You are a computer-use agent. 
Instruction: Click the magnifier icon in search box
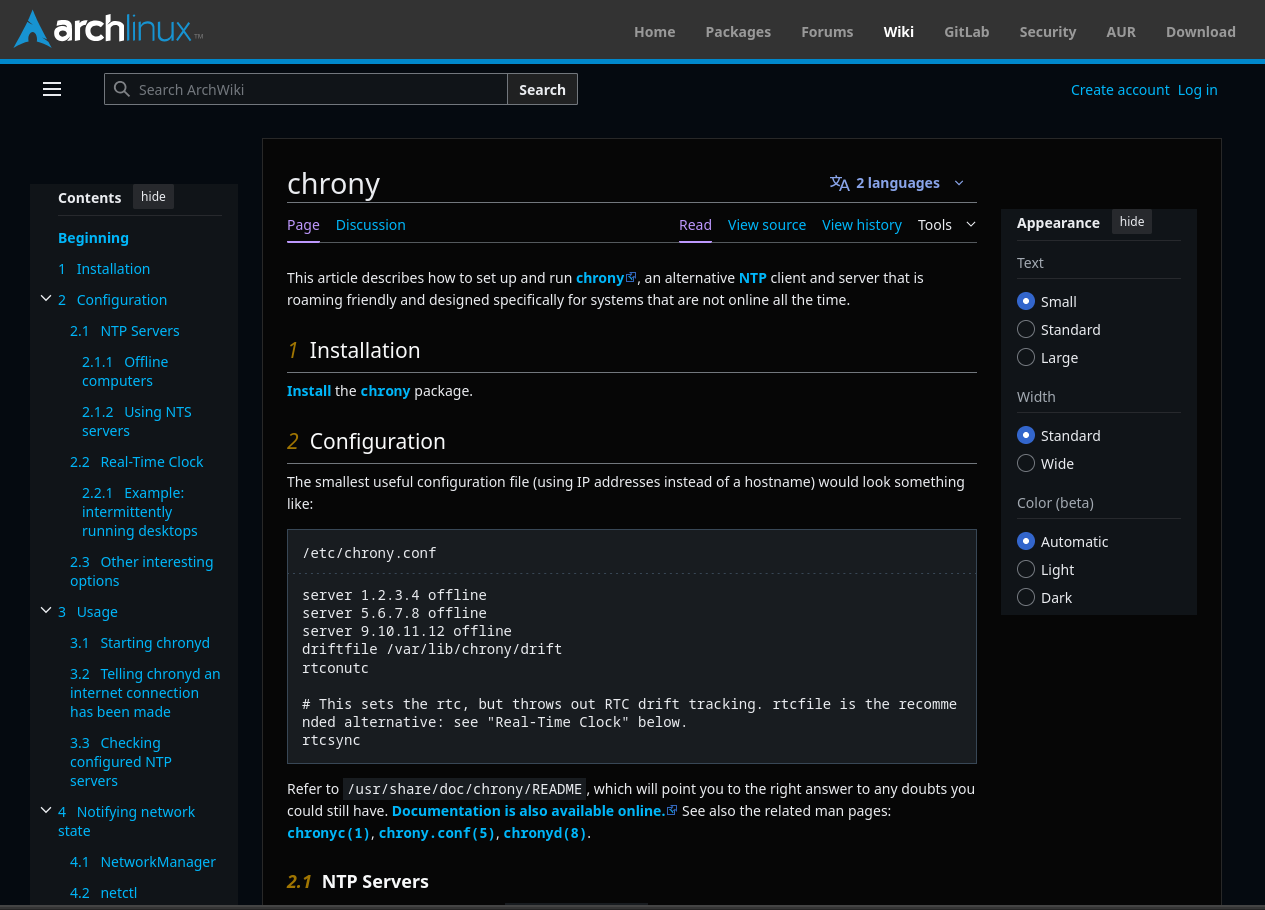click(122, 90)
